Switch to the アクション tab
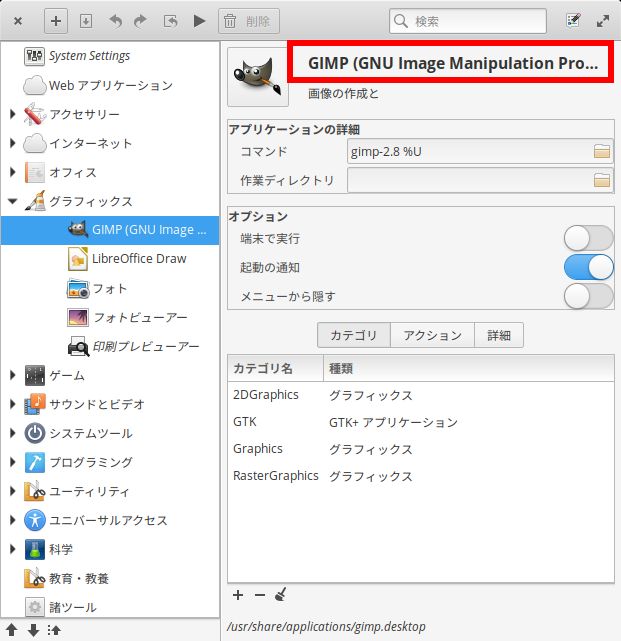 tap(433, 335)
